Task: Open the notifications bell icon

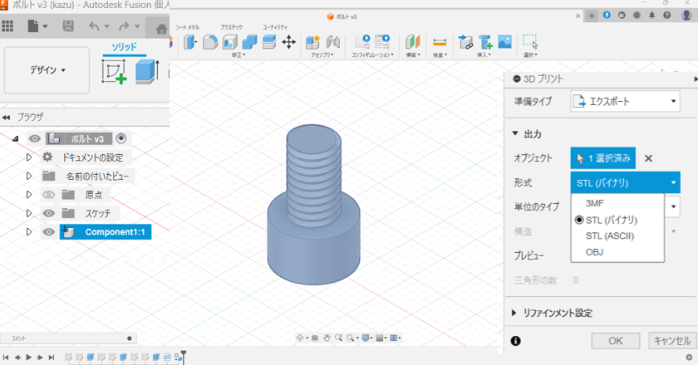Action: point(652,15)
